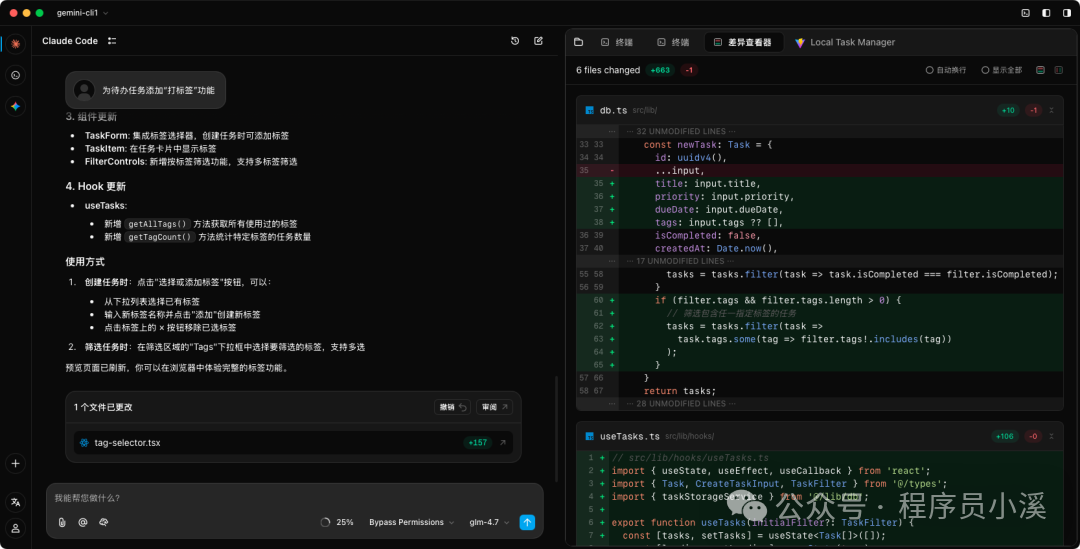Click the '6 files changed' text
Viewport: 1080px width, 549px height.
[x=608, y=70]
